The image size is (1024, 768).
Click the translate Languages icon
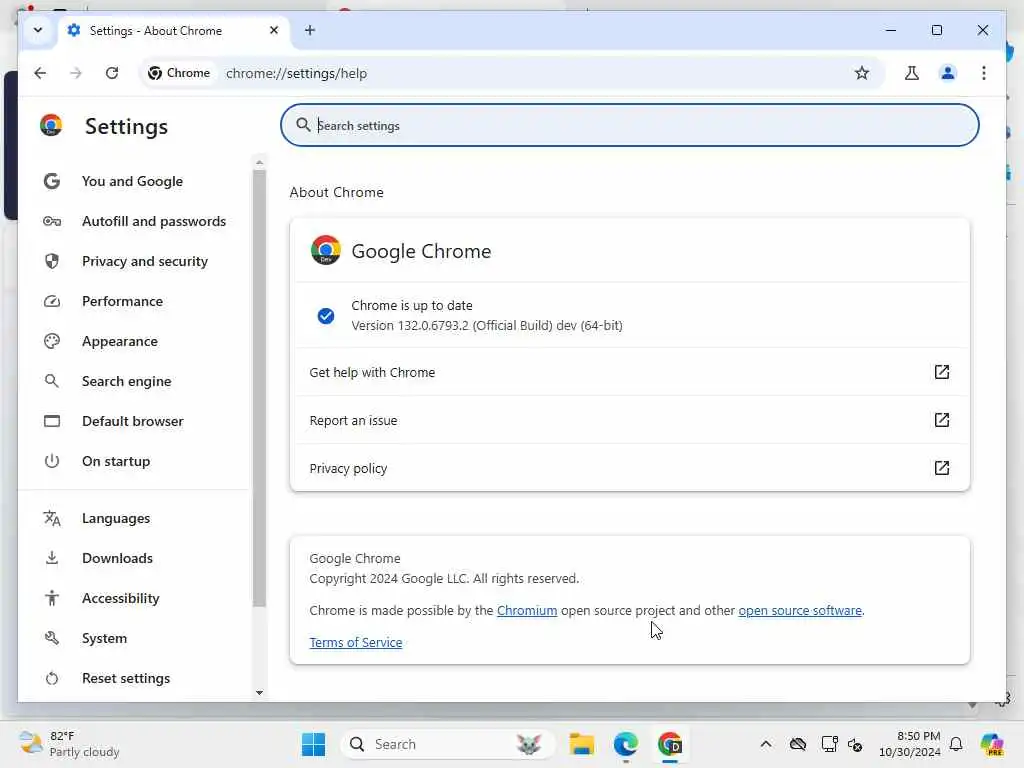pyautogui.click(x=52, y=519)
